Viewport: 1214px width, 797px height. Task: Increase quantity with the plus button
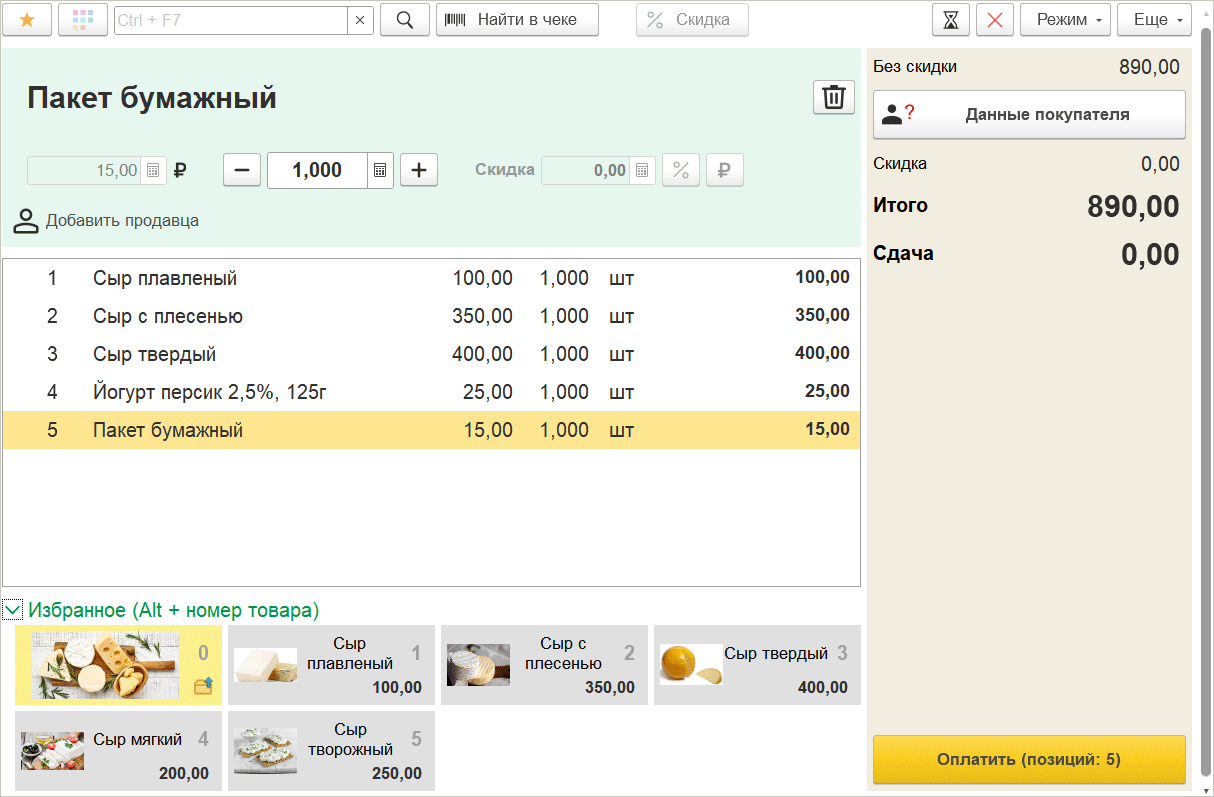419,170
